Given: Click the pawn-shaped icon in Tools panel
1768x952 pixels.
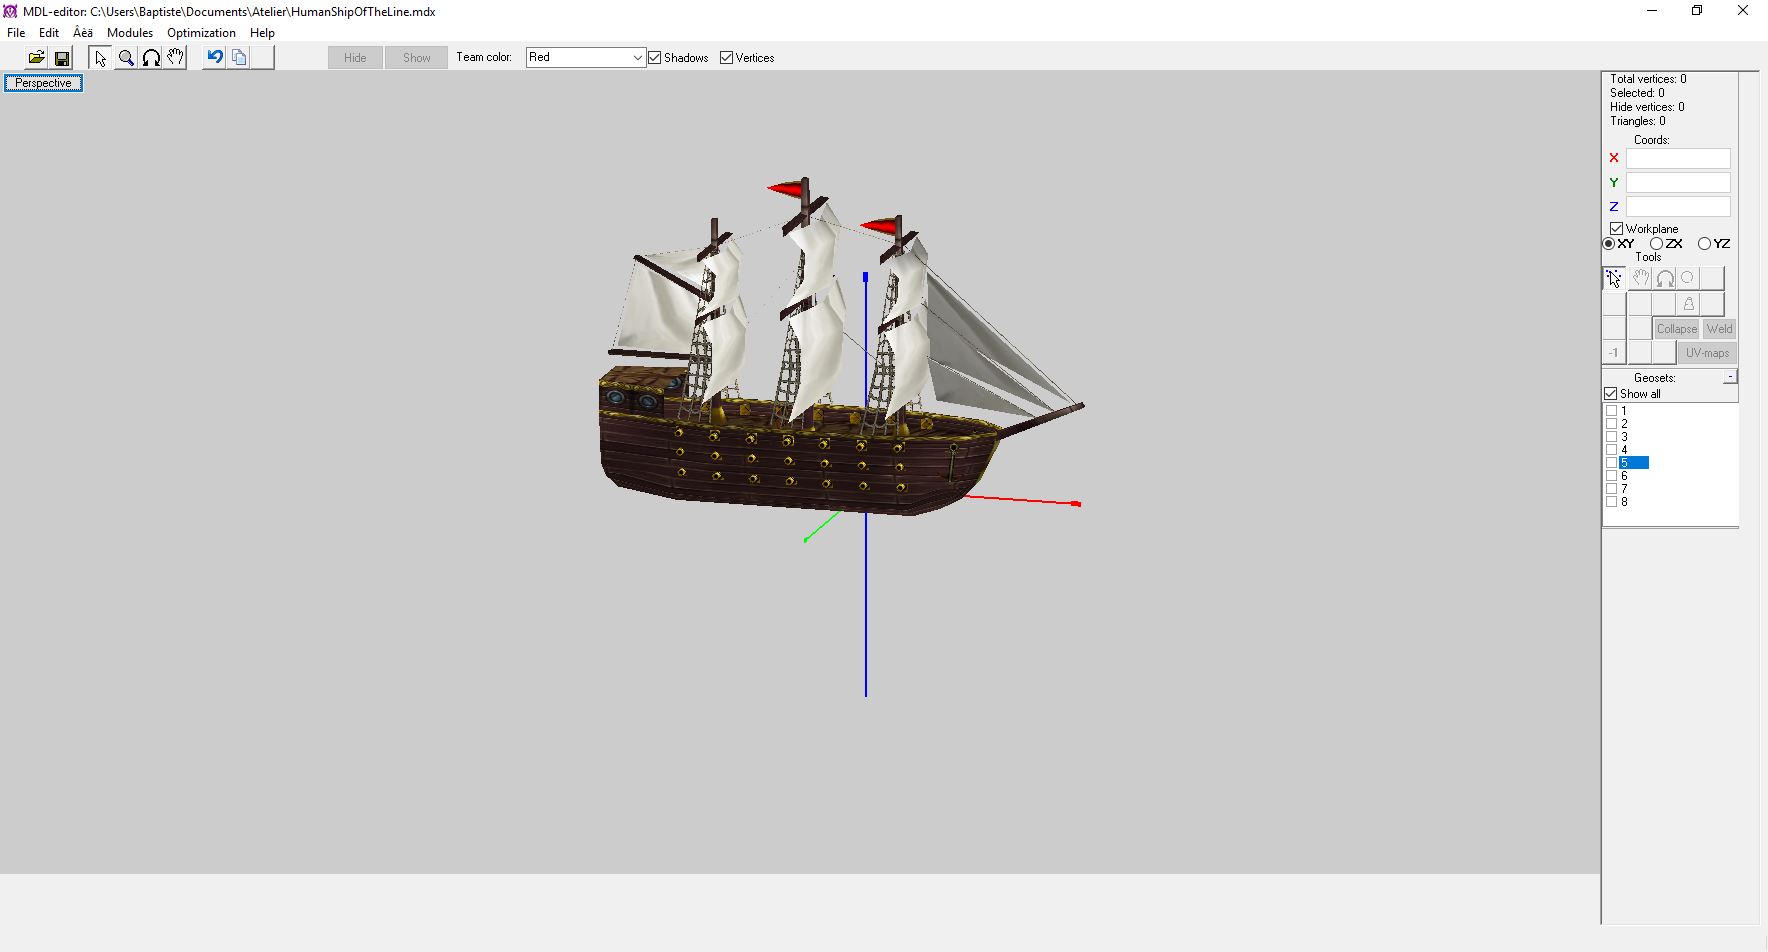Looking at the screenshot, I should (1689, 304).
